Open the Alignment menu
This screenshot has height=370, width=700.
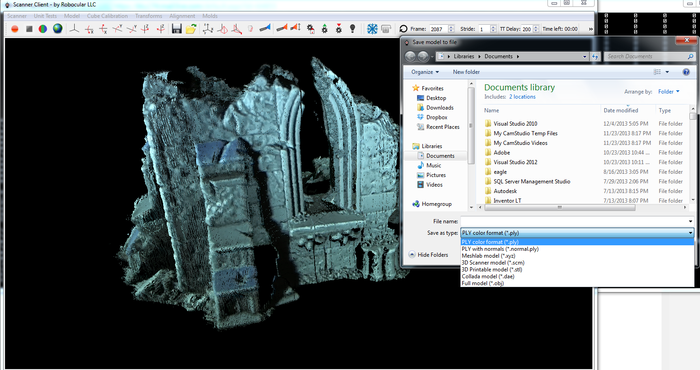(x=182, y=16)
